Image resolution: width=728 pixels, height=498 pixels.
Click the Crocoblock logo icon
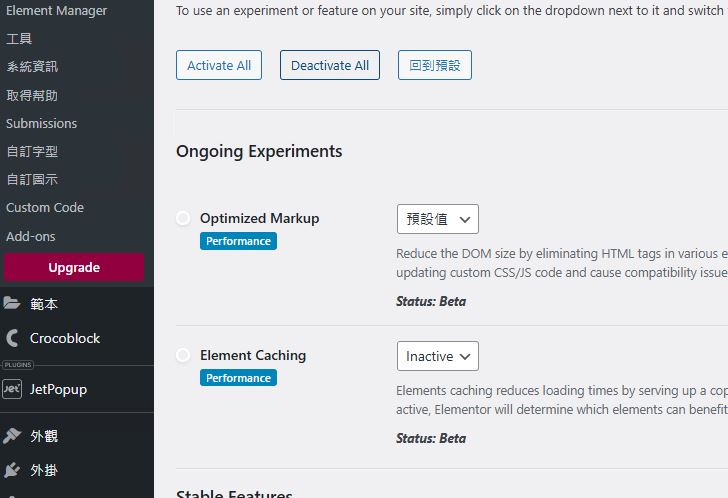coord(12,338)
